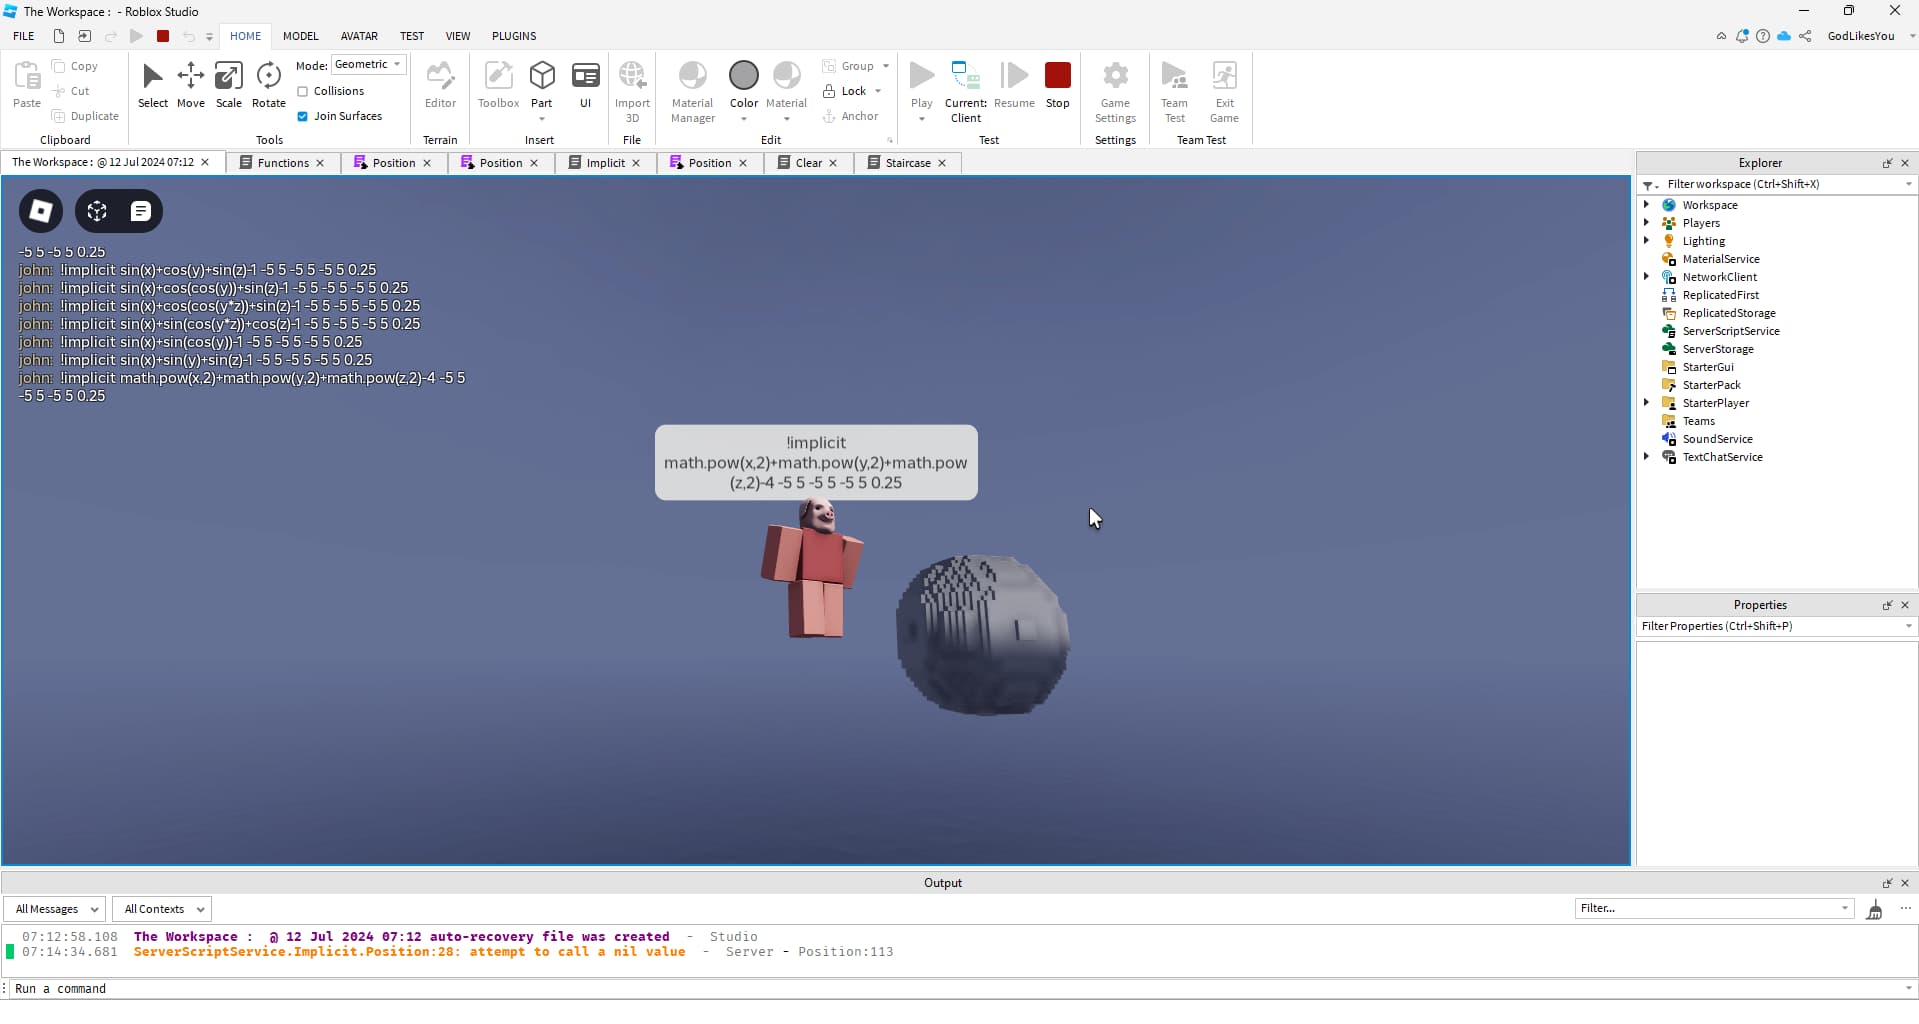Open the All Messages filter dropdown
Screen dimensions: 1919x1024
(x=54, y=908)
